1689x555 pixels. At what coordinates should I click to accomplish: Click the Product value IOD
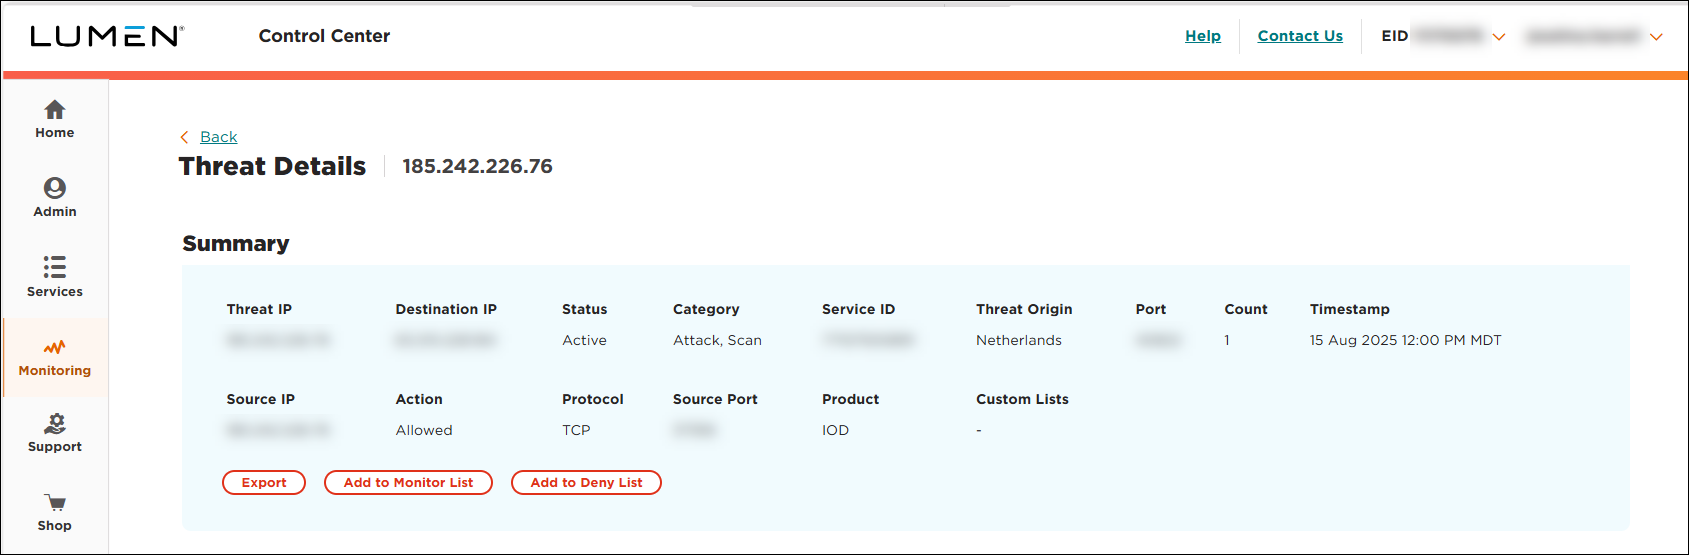(835, 430)
